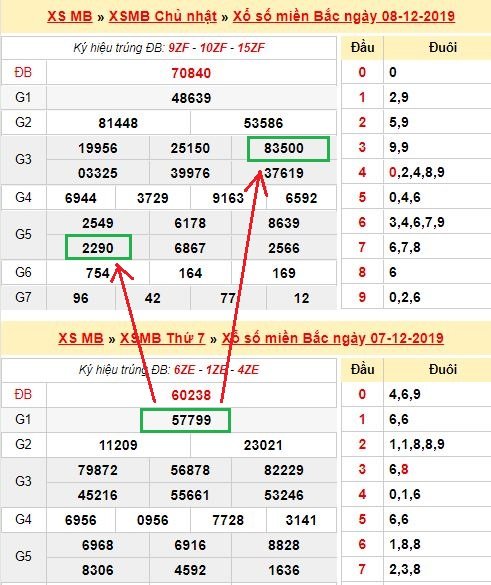The height and width of the screenshot is (585, 491).
Task: Open the top XS MB link
Action: pos(70,16)
